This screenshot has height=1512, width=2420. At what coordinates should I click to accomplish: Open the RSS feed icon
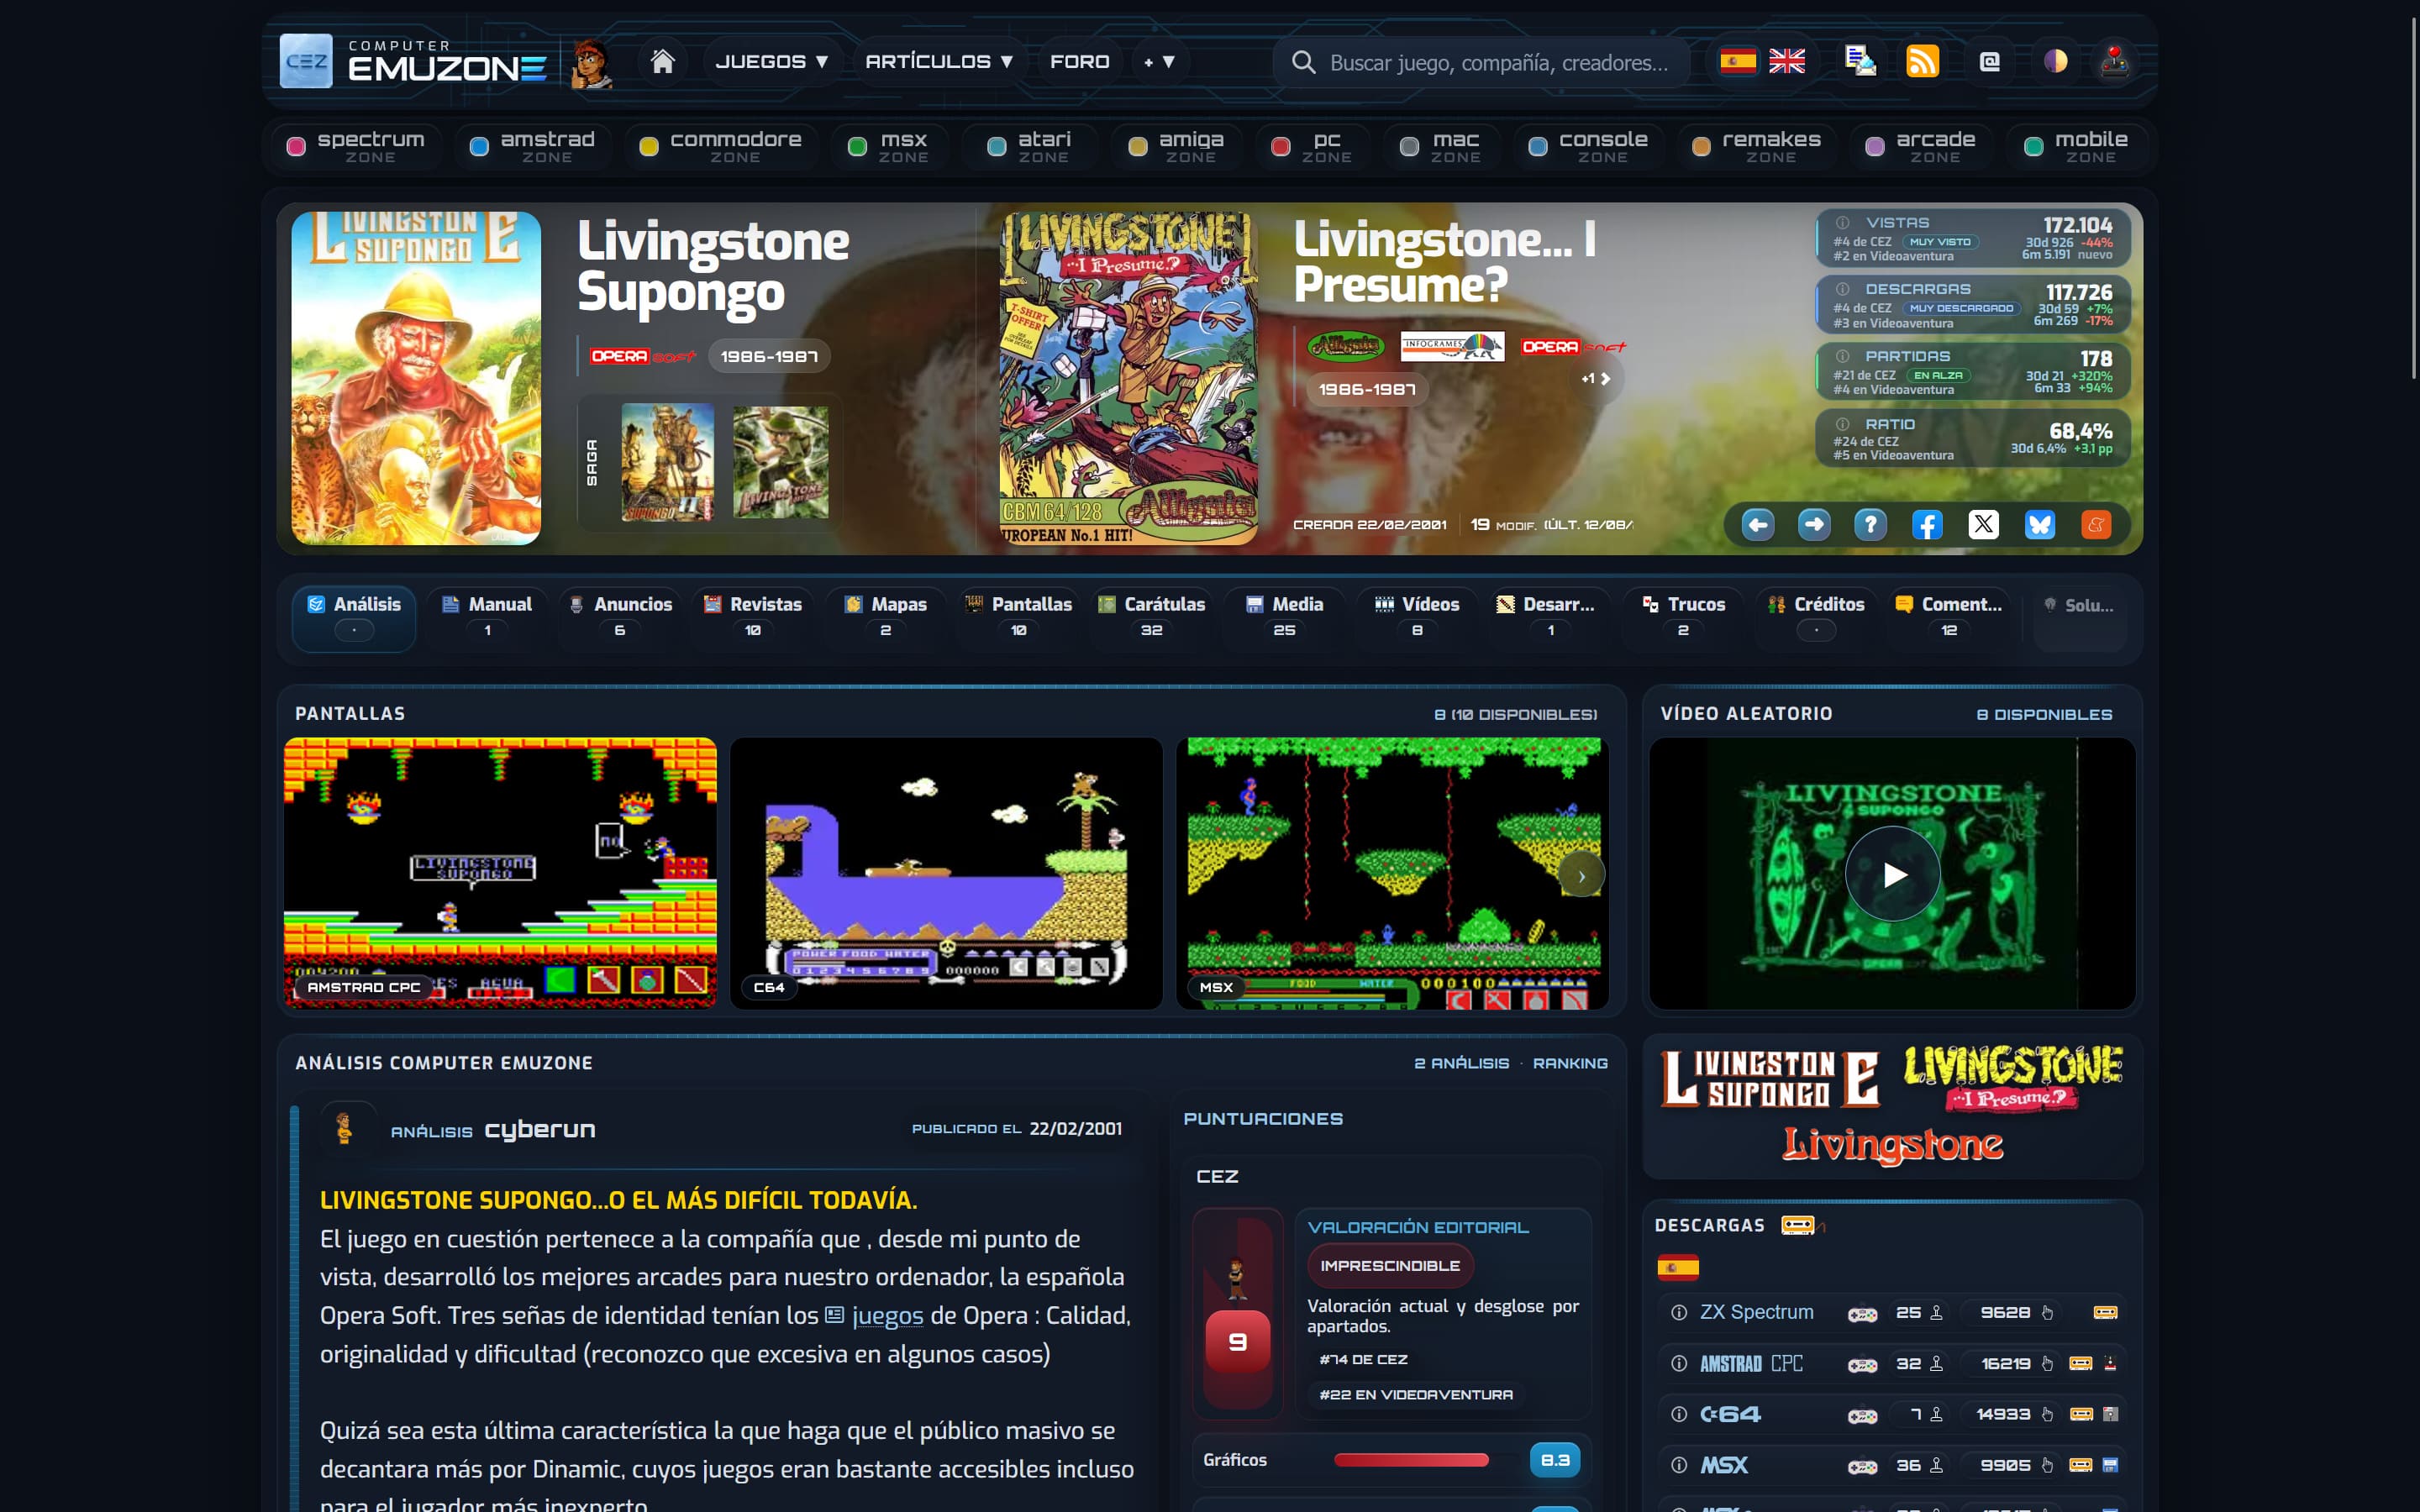(1922, 62)
